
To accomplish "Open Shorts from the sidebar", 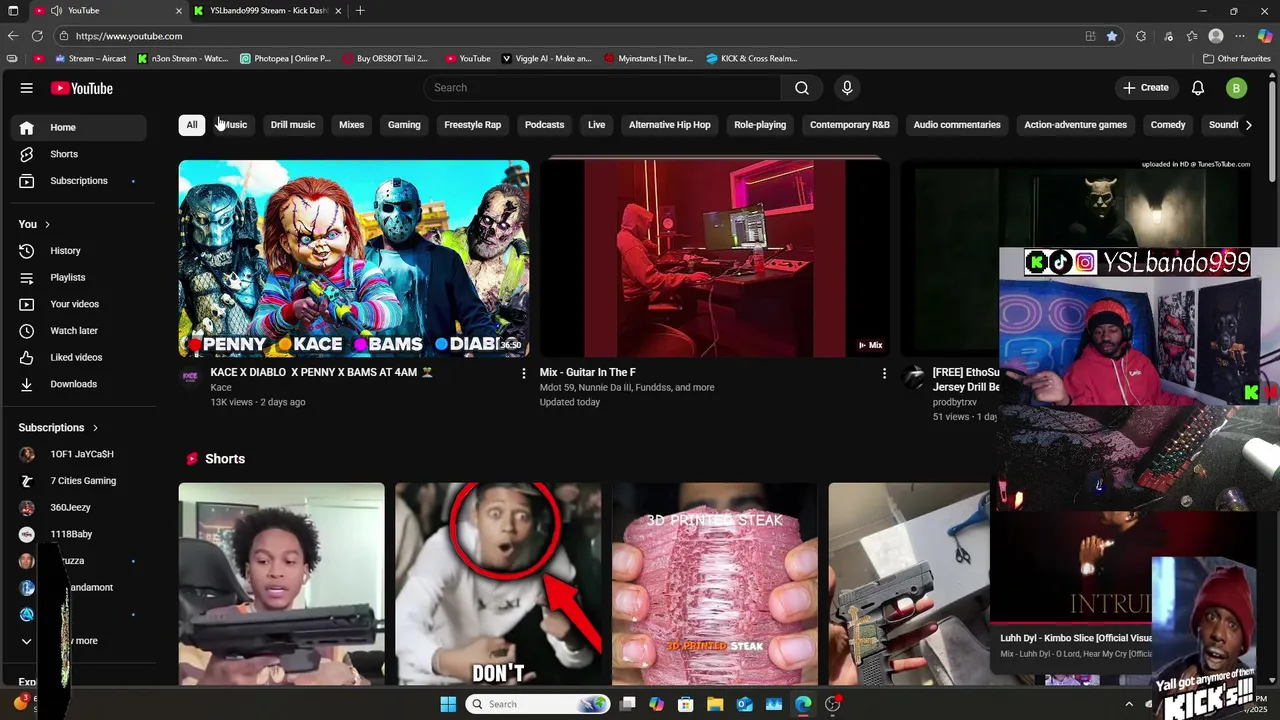I will [x=78, y=154].
